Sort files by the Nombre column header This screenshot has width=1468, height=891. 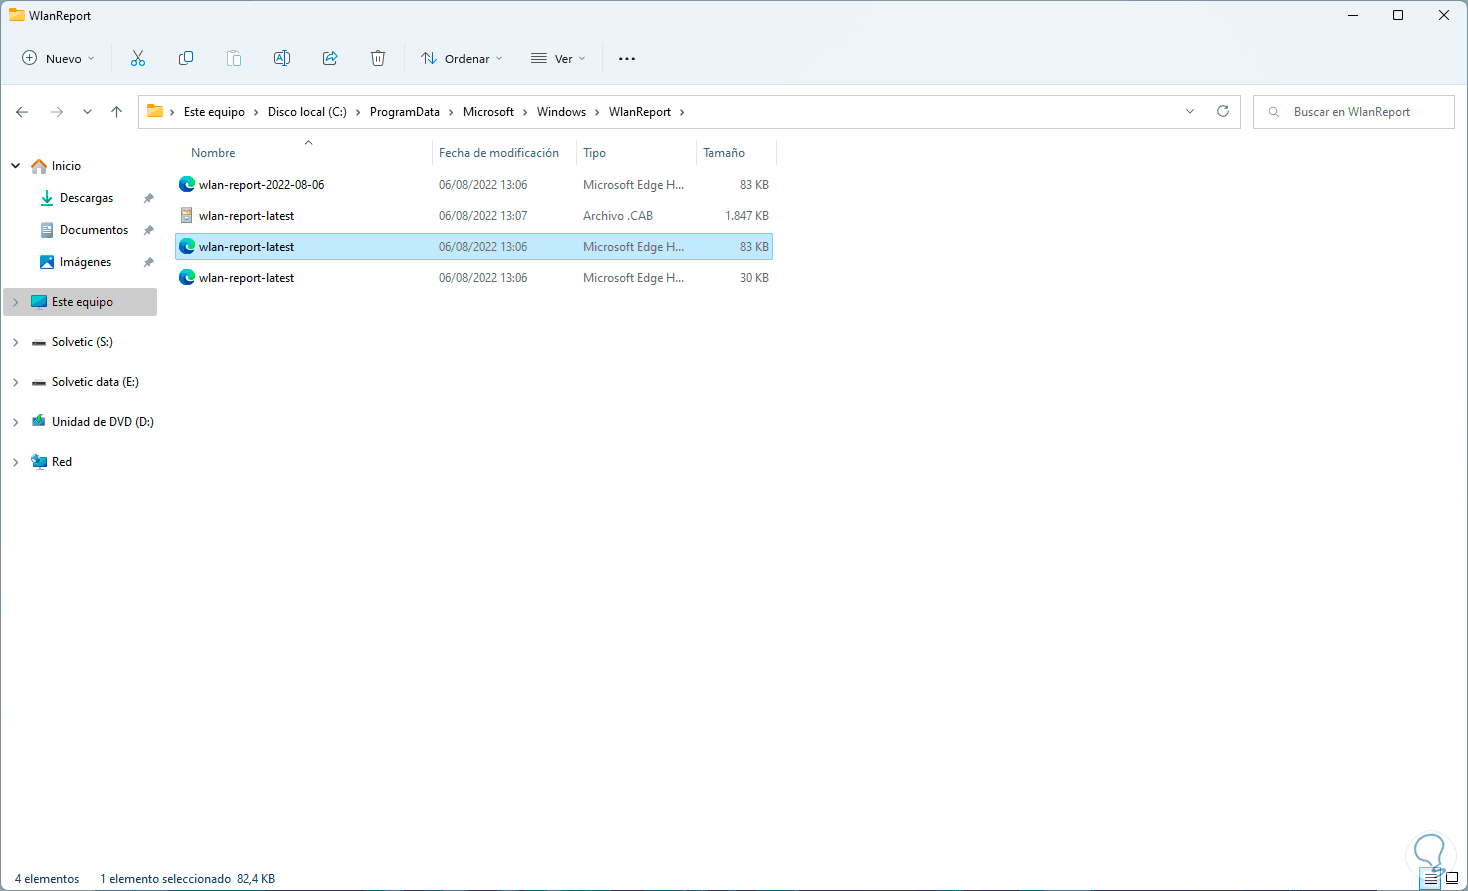(213, 153)
